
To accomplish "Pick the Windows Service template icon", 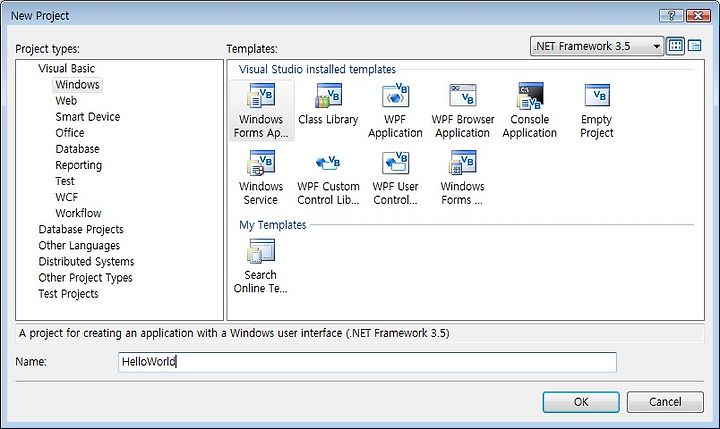I will click(x=261, y=163).
